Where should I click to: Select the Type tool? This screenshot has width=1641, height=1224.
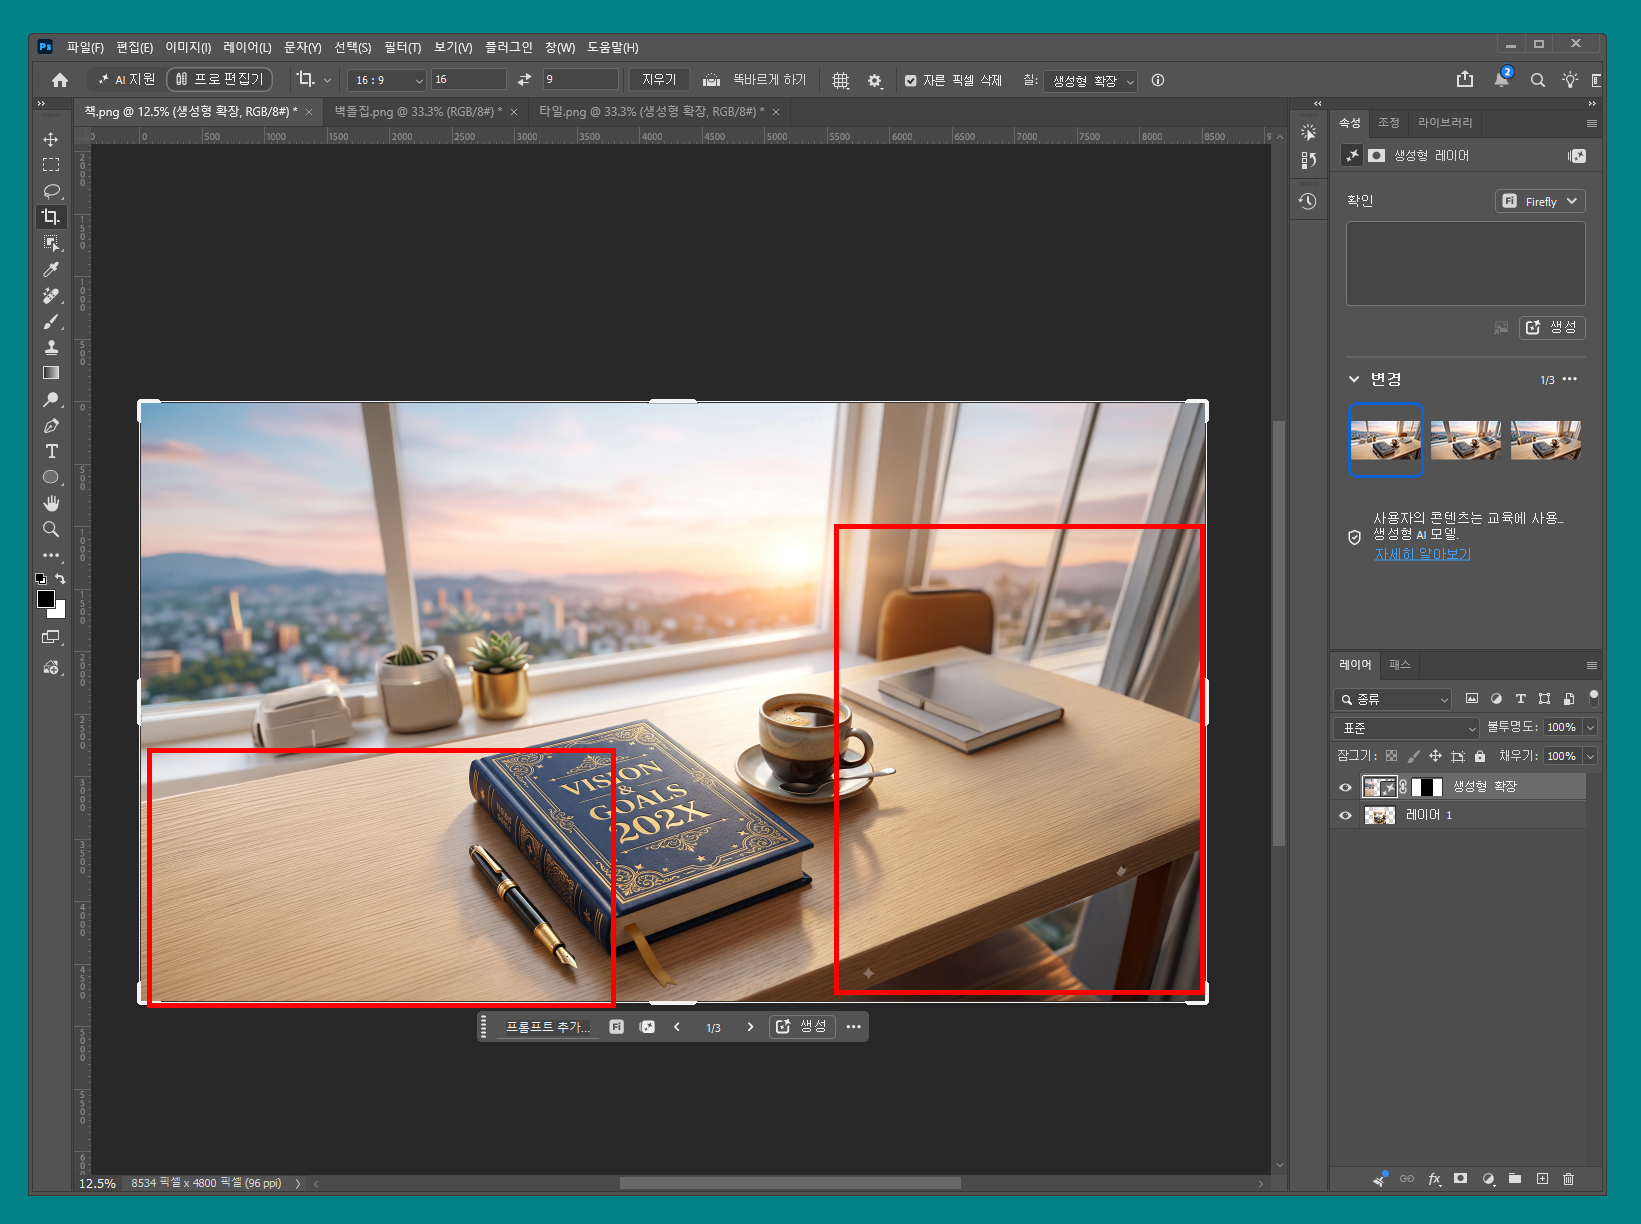click(x=51, y=451)
